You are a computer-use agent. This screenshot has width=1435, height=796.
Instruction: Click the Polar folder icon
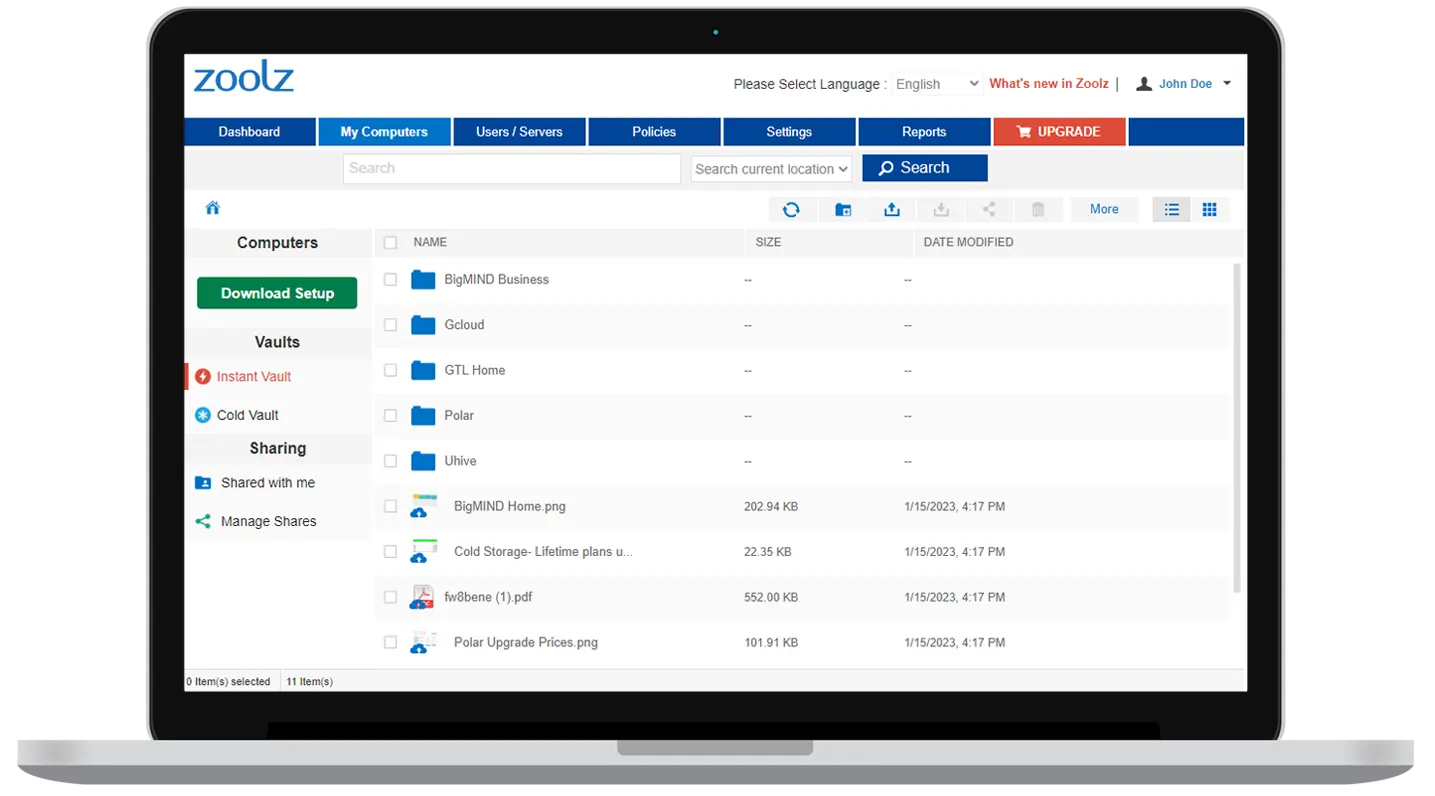tap(423, 416)
